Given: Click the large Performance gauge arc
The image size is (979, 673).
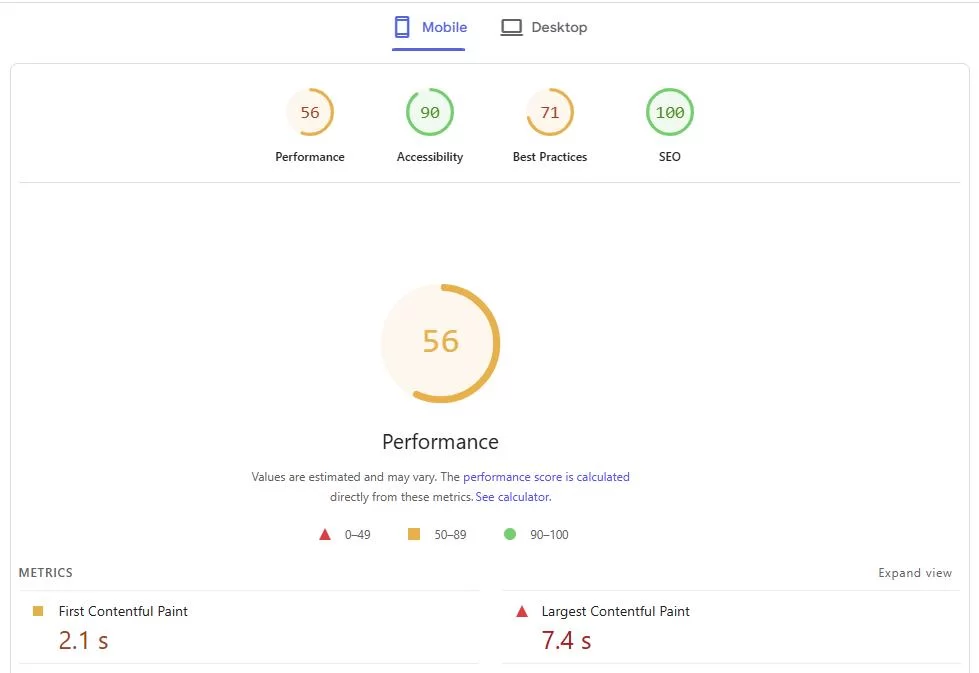Looking at the screenshot, I should [441, 343].
